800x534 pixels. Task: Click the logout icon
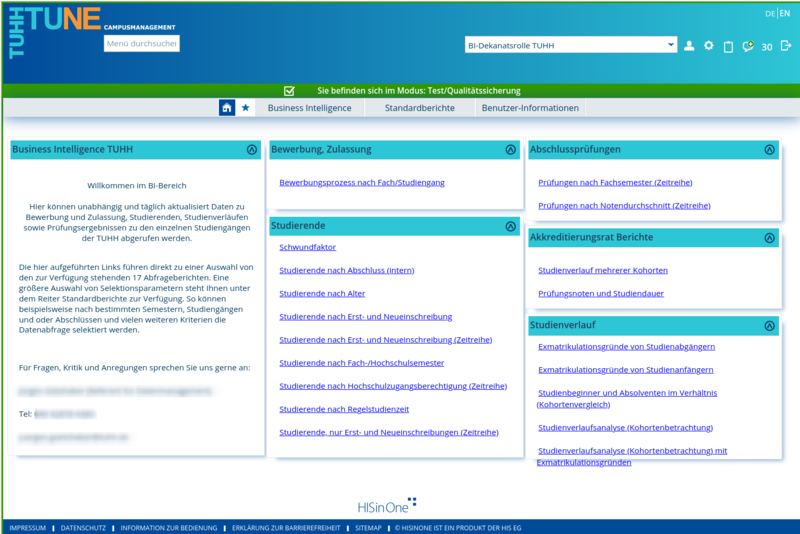click(786, 46)
